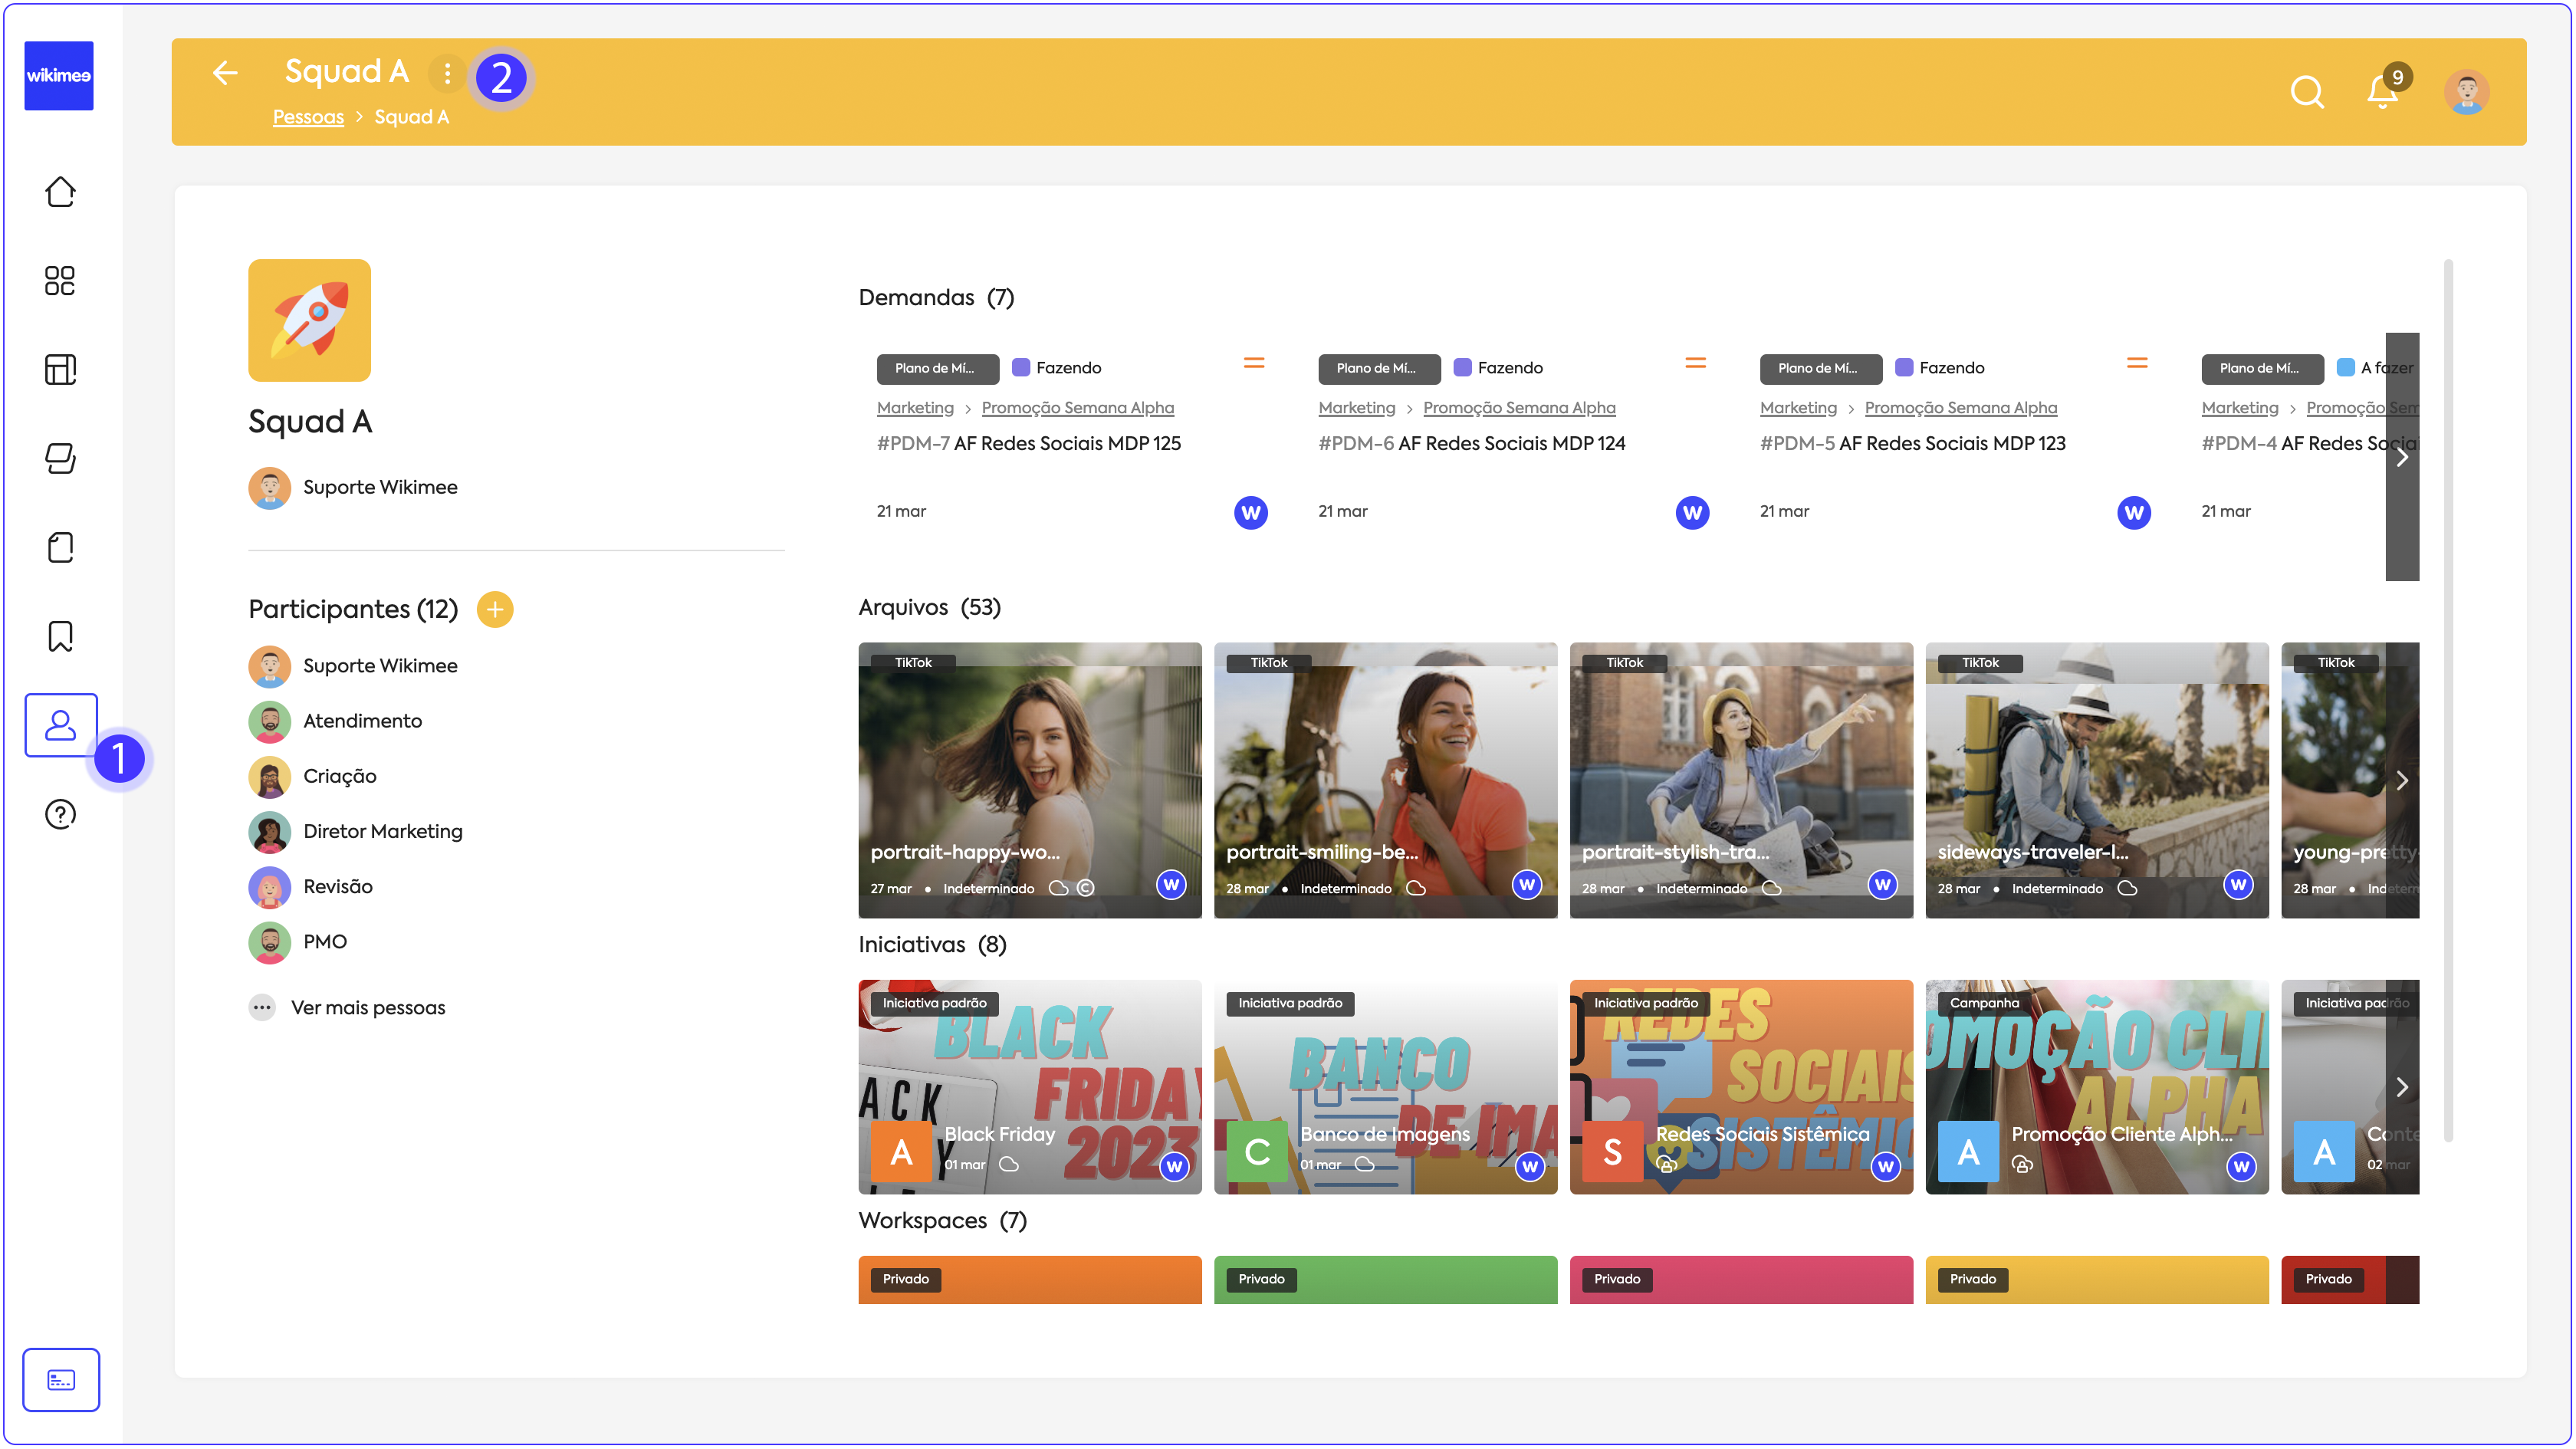Image resolution: width=2576 pixels, height=1449 pixels.
Task: Open the Promoção Semana Alpha link on #PDM-7
Action: point(1077,408)
